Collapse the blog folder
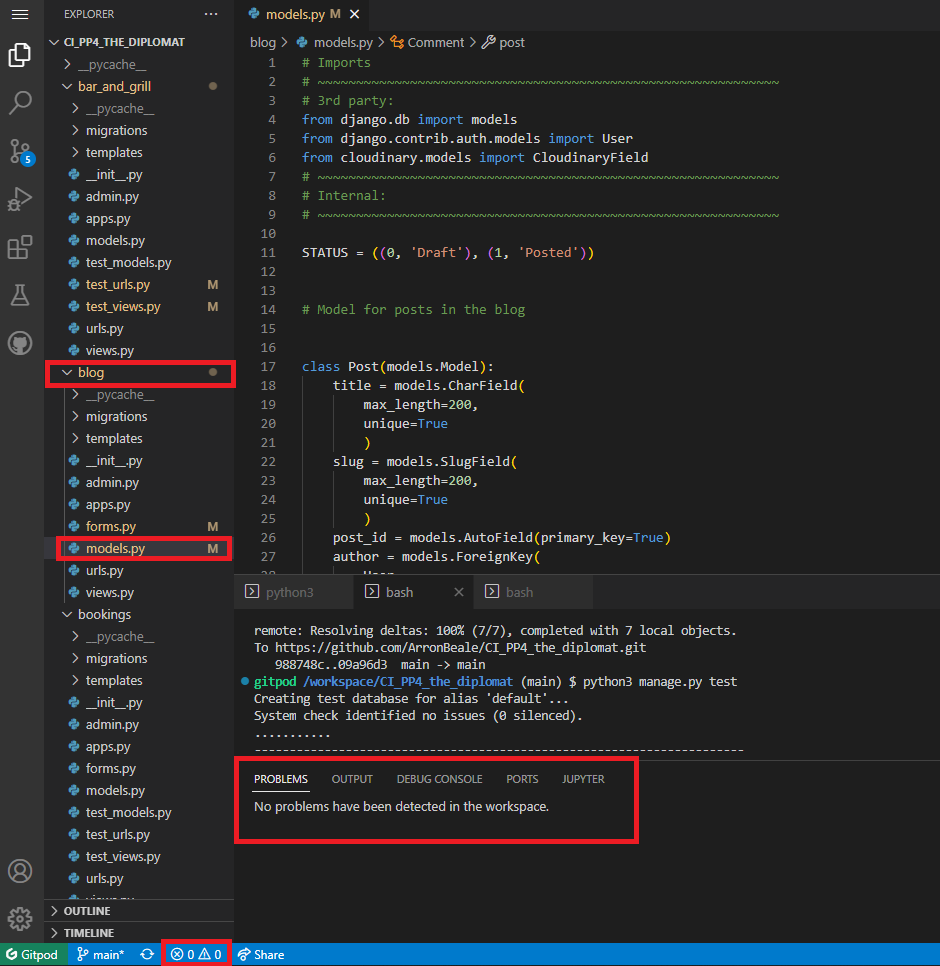The height and width of the screenshot is (966, 940). tap(139, 372)
